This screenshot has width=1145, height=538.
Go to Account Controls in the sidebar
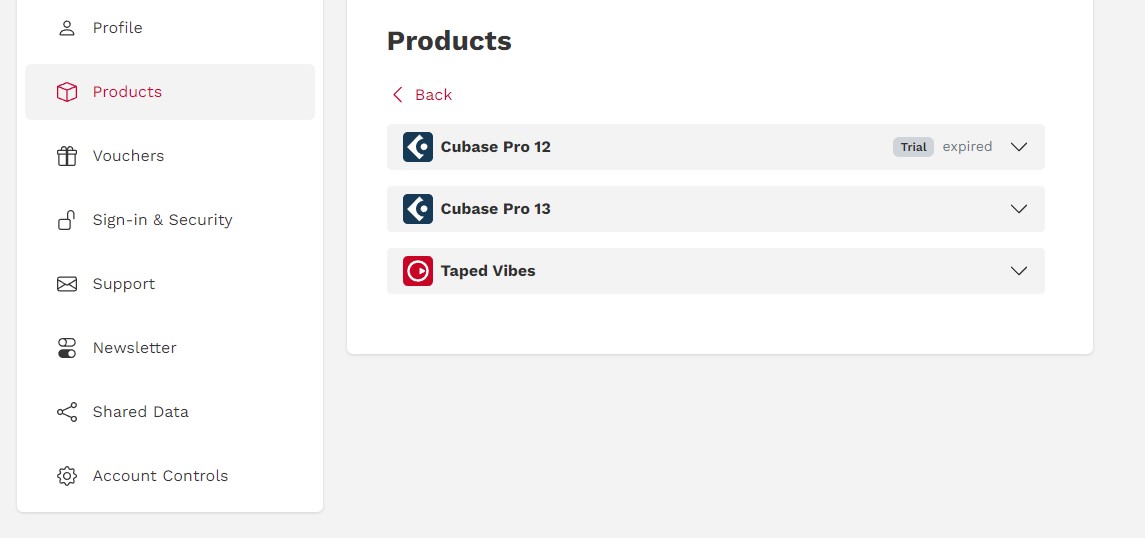(x=160, y=476)
